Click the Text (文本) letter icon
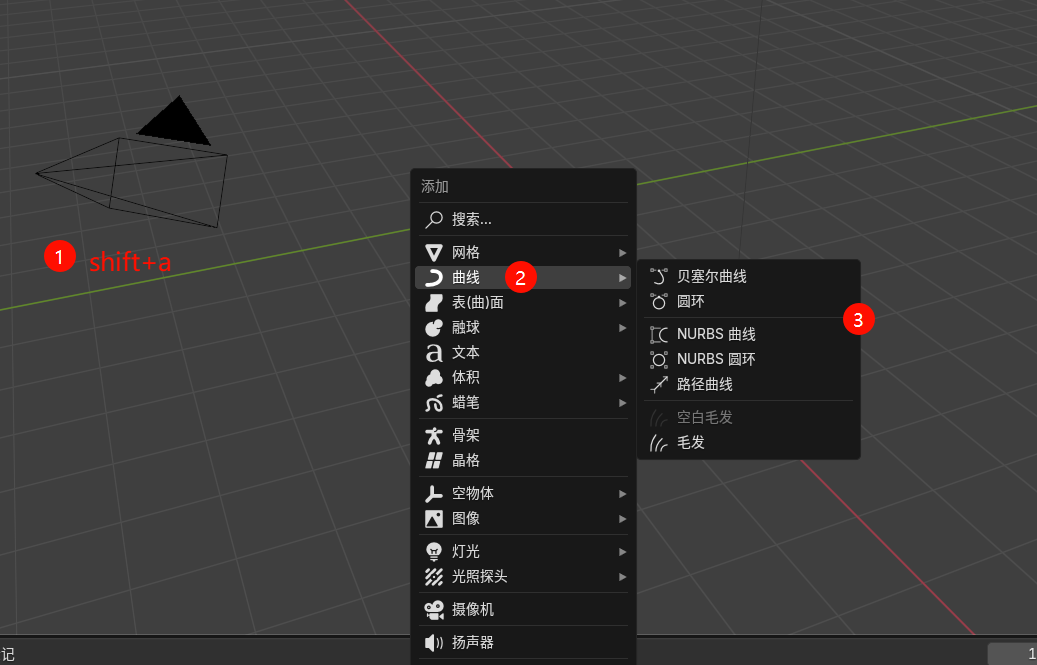Screen dimensions: 1037x665 click(434, 353)
